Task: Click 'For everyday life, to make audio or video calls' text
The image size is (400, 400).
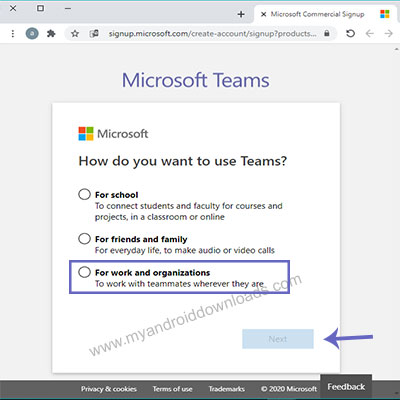Action: click(x=185, y=250)
